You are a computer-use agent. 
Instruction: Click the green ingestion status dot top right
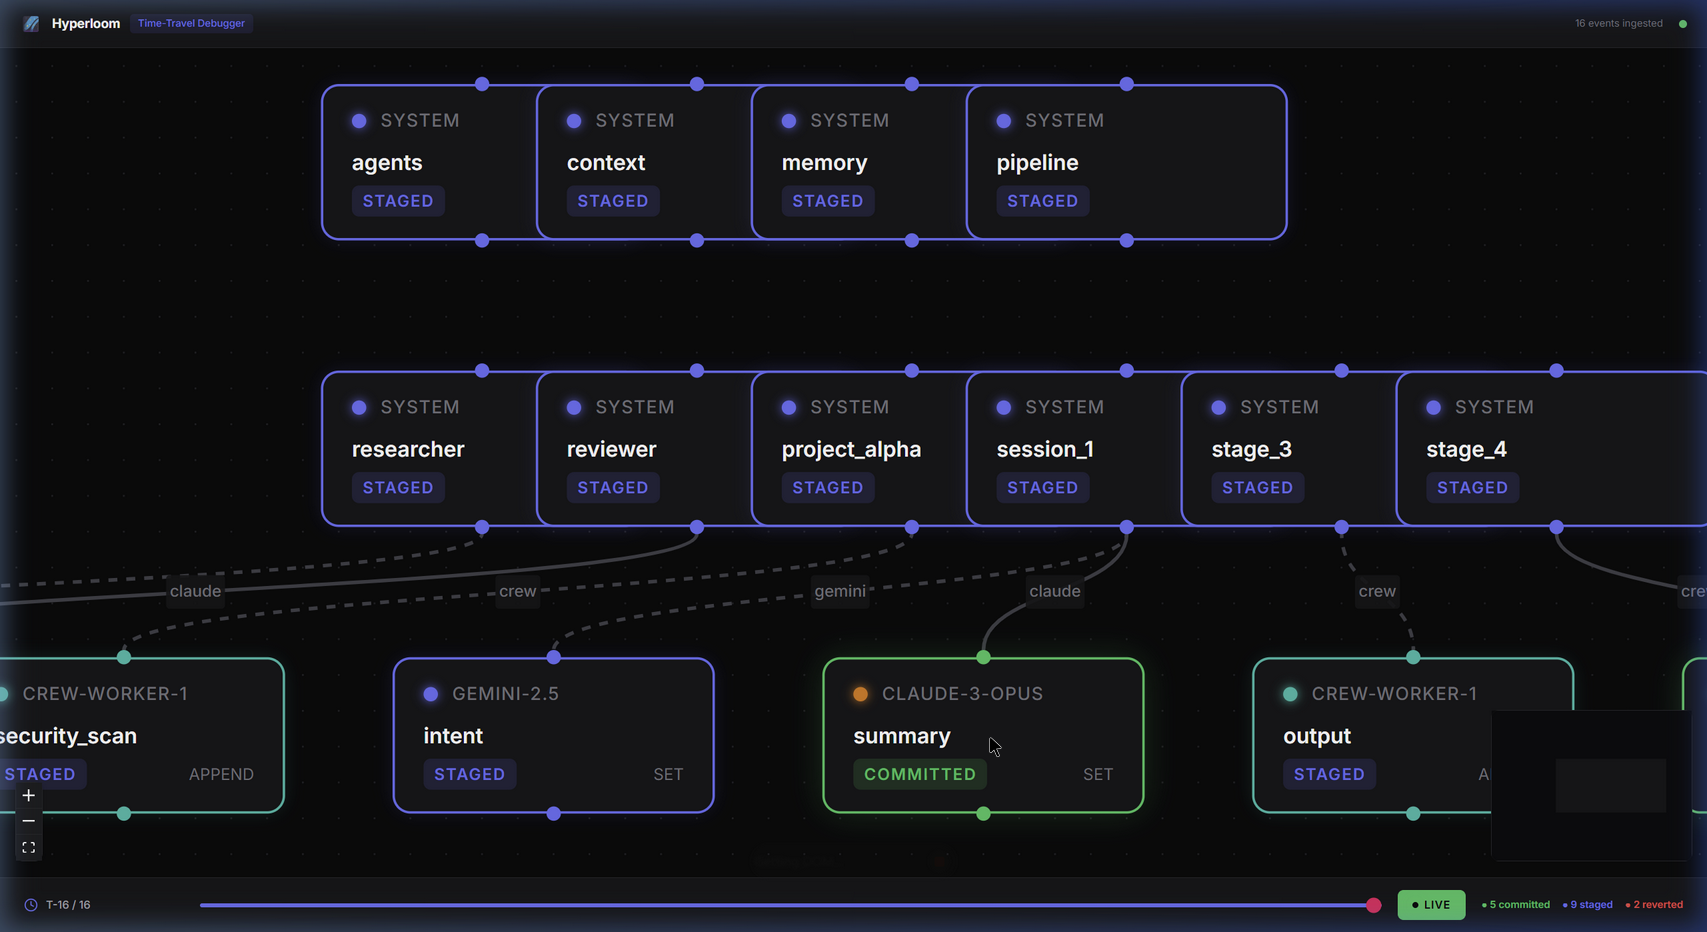click(1685, 23)
